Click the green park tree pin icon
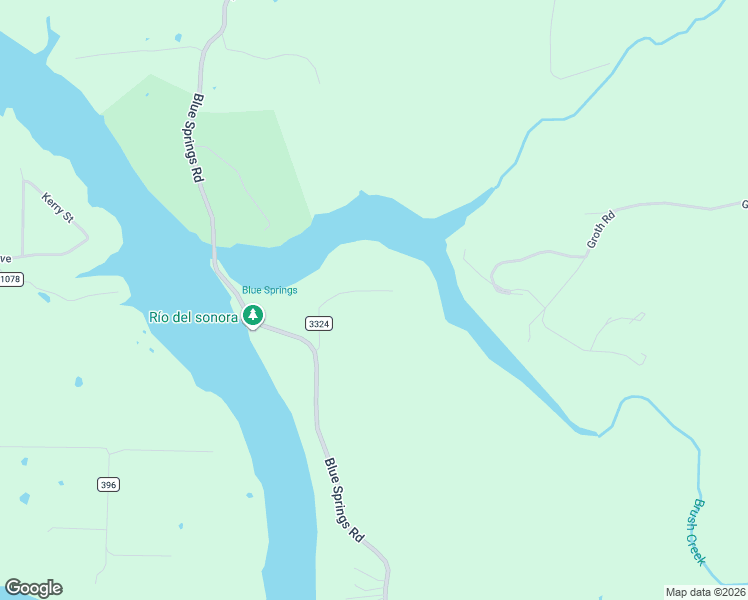This screenshot has height=600, width=748. pyautogui.click(x=253, y=316)
